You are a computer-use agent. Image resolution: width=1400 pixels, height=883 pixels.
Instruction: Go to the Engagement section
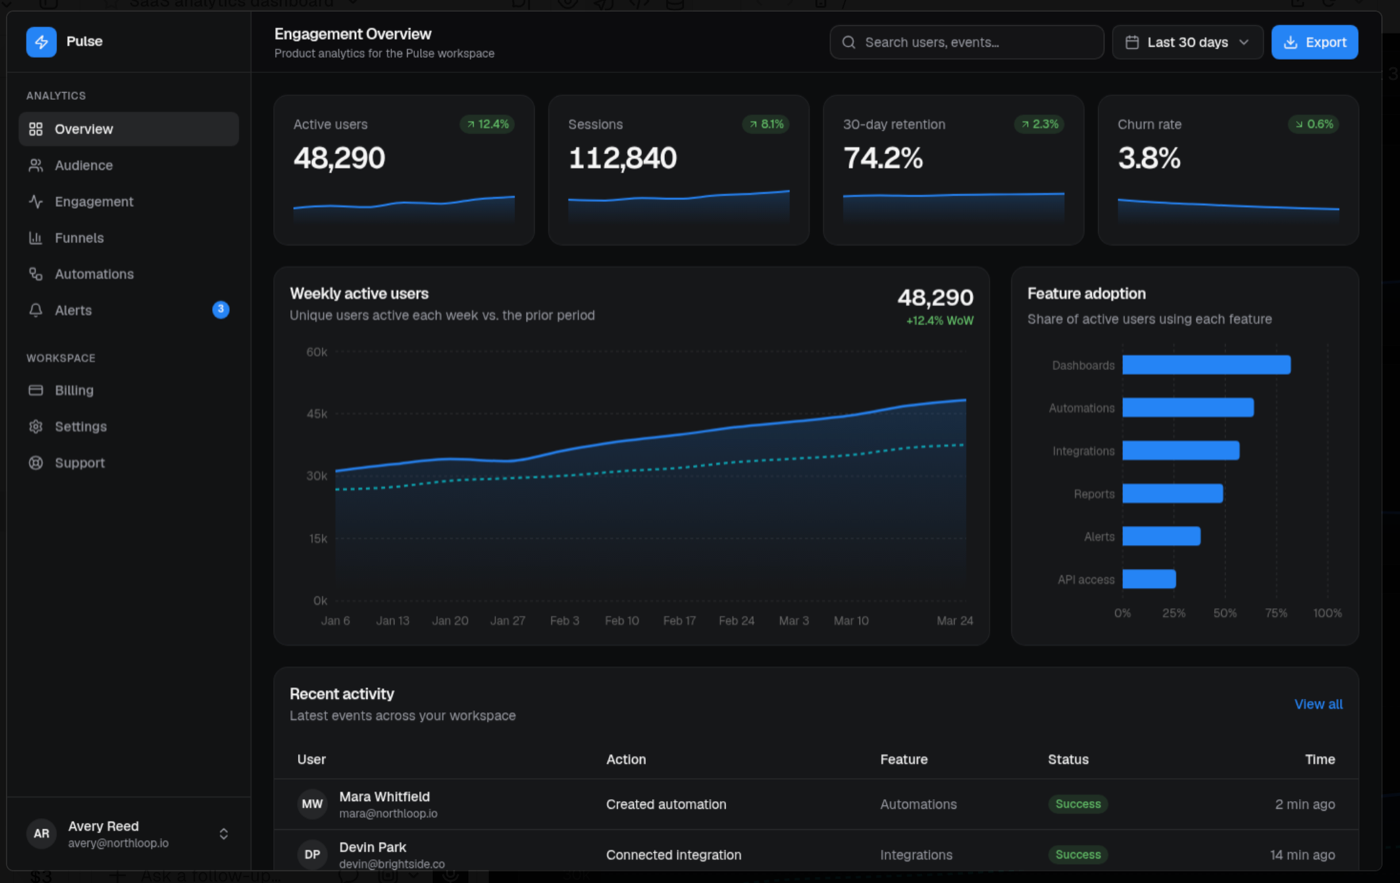(129, 201)
